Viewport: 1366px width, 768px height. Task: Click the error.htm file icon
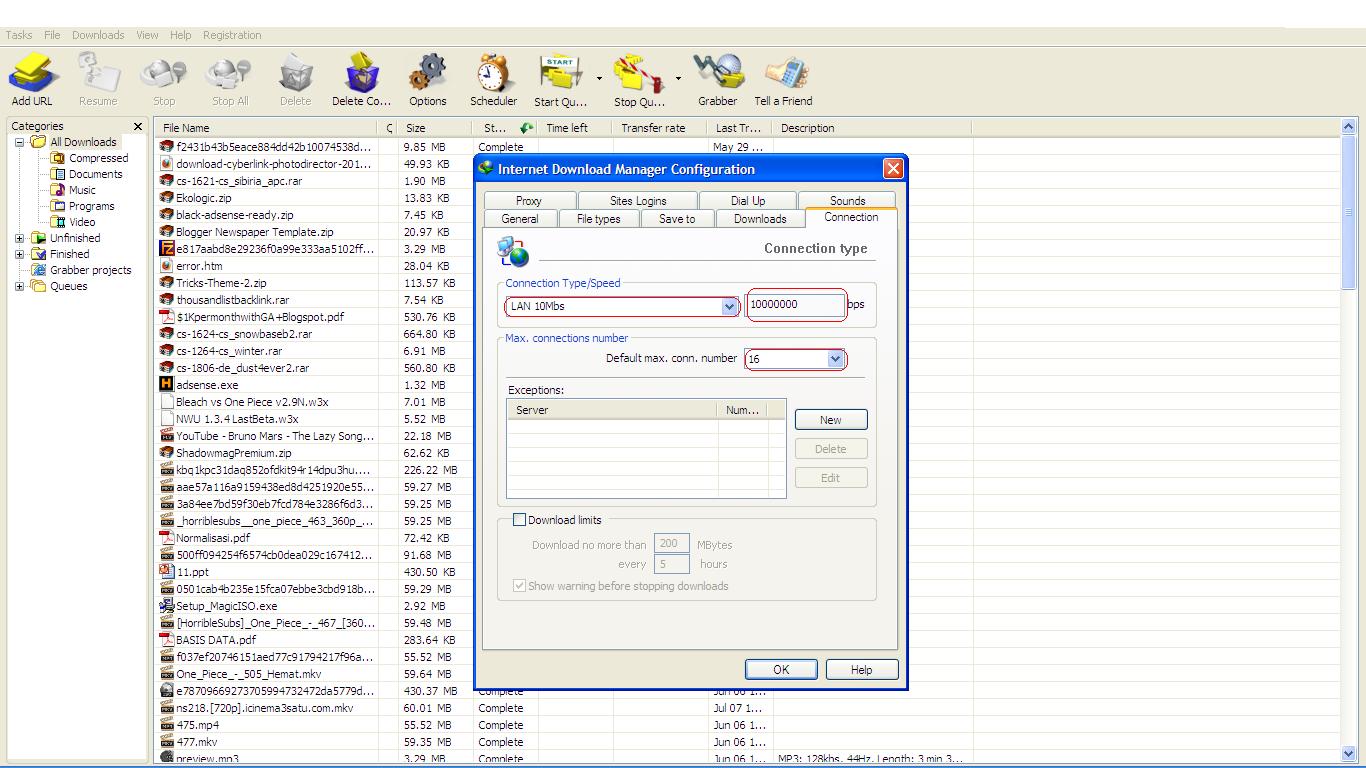(x=167, y=266)
